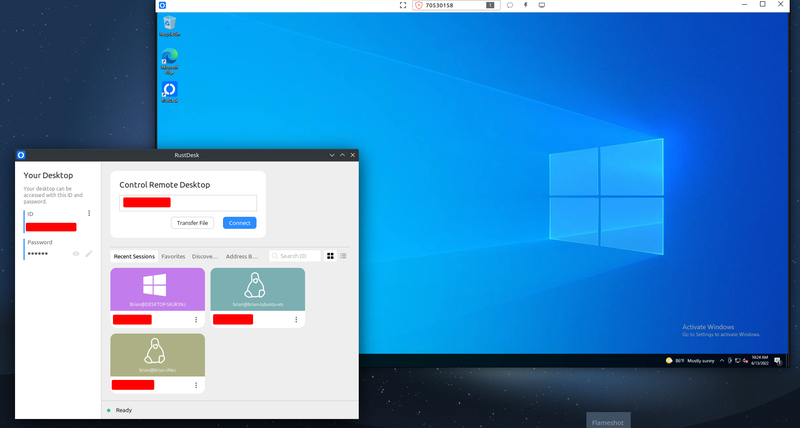Click the fullscreen icon in remote session toolbar
Screen dimensions: 800x428
pyautogui.click(x=403, y=5)
